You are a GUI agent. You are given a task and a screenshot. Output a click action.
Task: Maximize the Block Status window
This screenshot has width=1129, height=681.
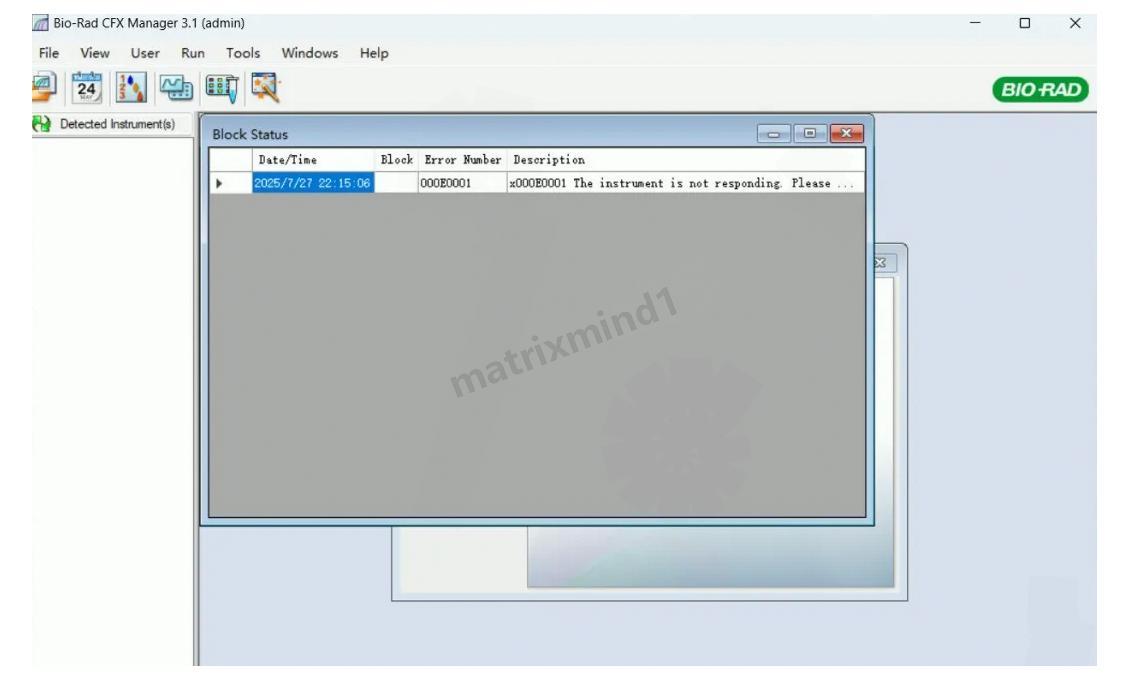coord(810,134)
